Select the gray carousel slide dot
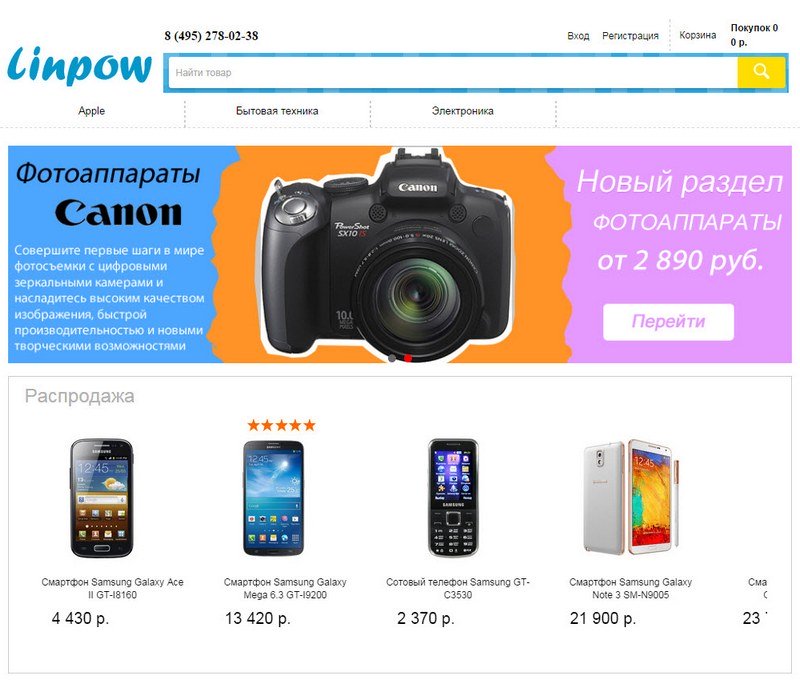 [x=392, y=358]
